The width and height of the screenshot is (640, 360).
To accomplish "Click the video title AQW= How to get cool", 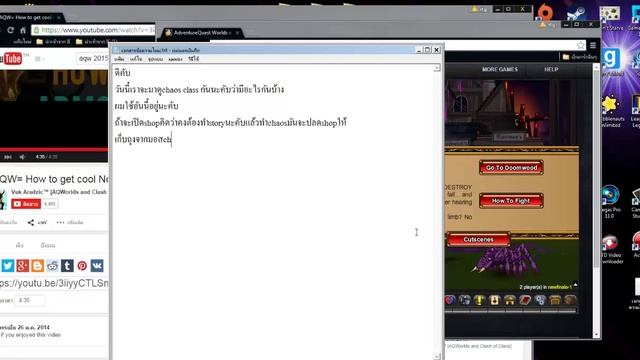I will click(x=54, y=179).
